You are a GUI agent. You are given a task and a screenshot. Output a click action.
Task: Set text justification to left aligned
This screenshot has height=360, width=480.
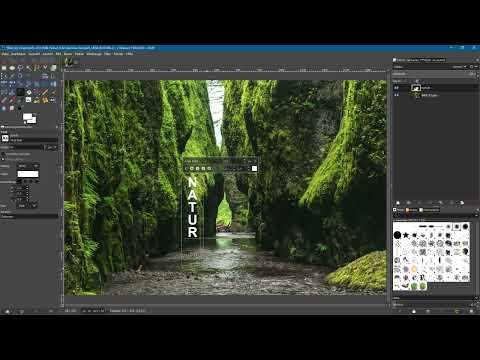click(19, 182)
